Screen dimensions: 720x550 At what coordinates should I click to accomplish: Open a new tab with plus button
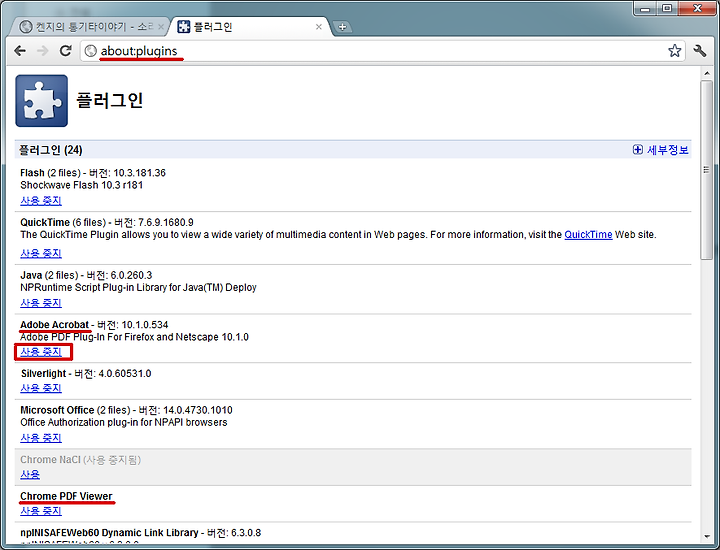click(342, 27)
